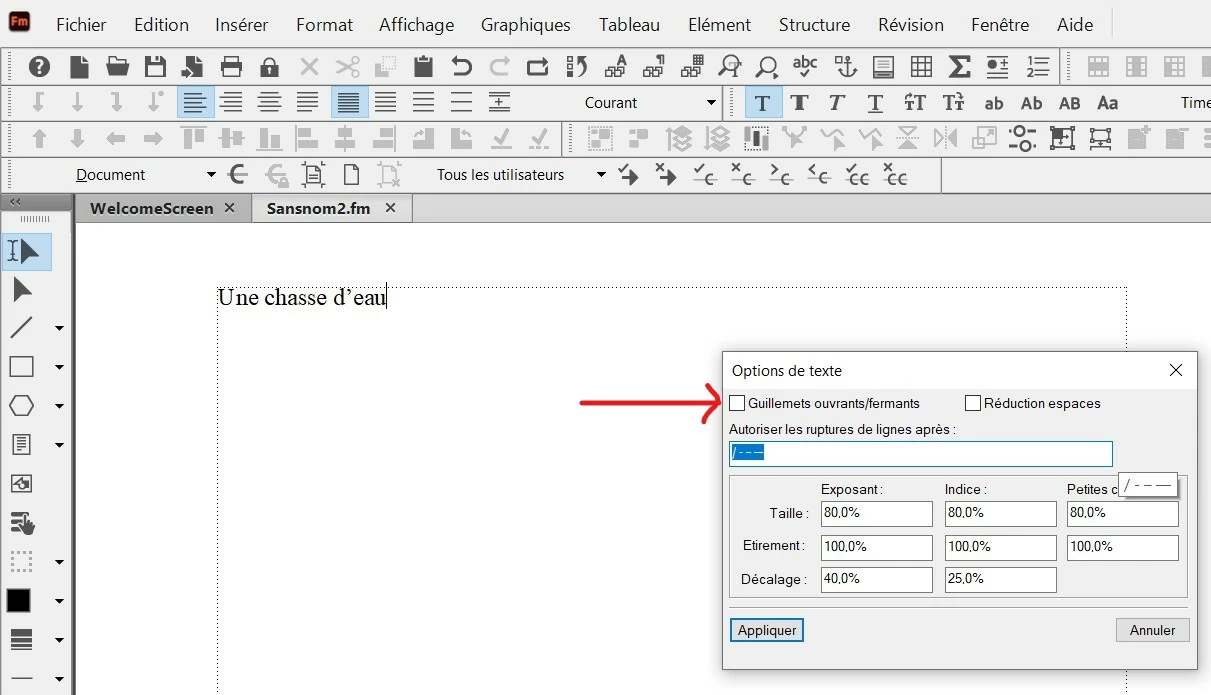Apply bold text format
The width and height of the screenshot is (1211, 695).
(799, 103)
